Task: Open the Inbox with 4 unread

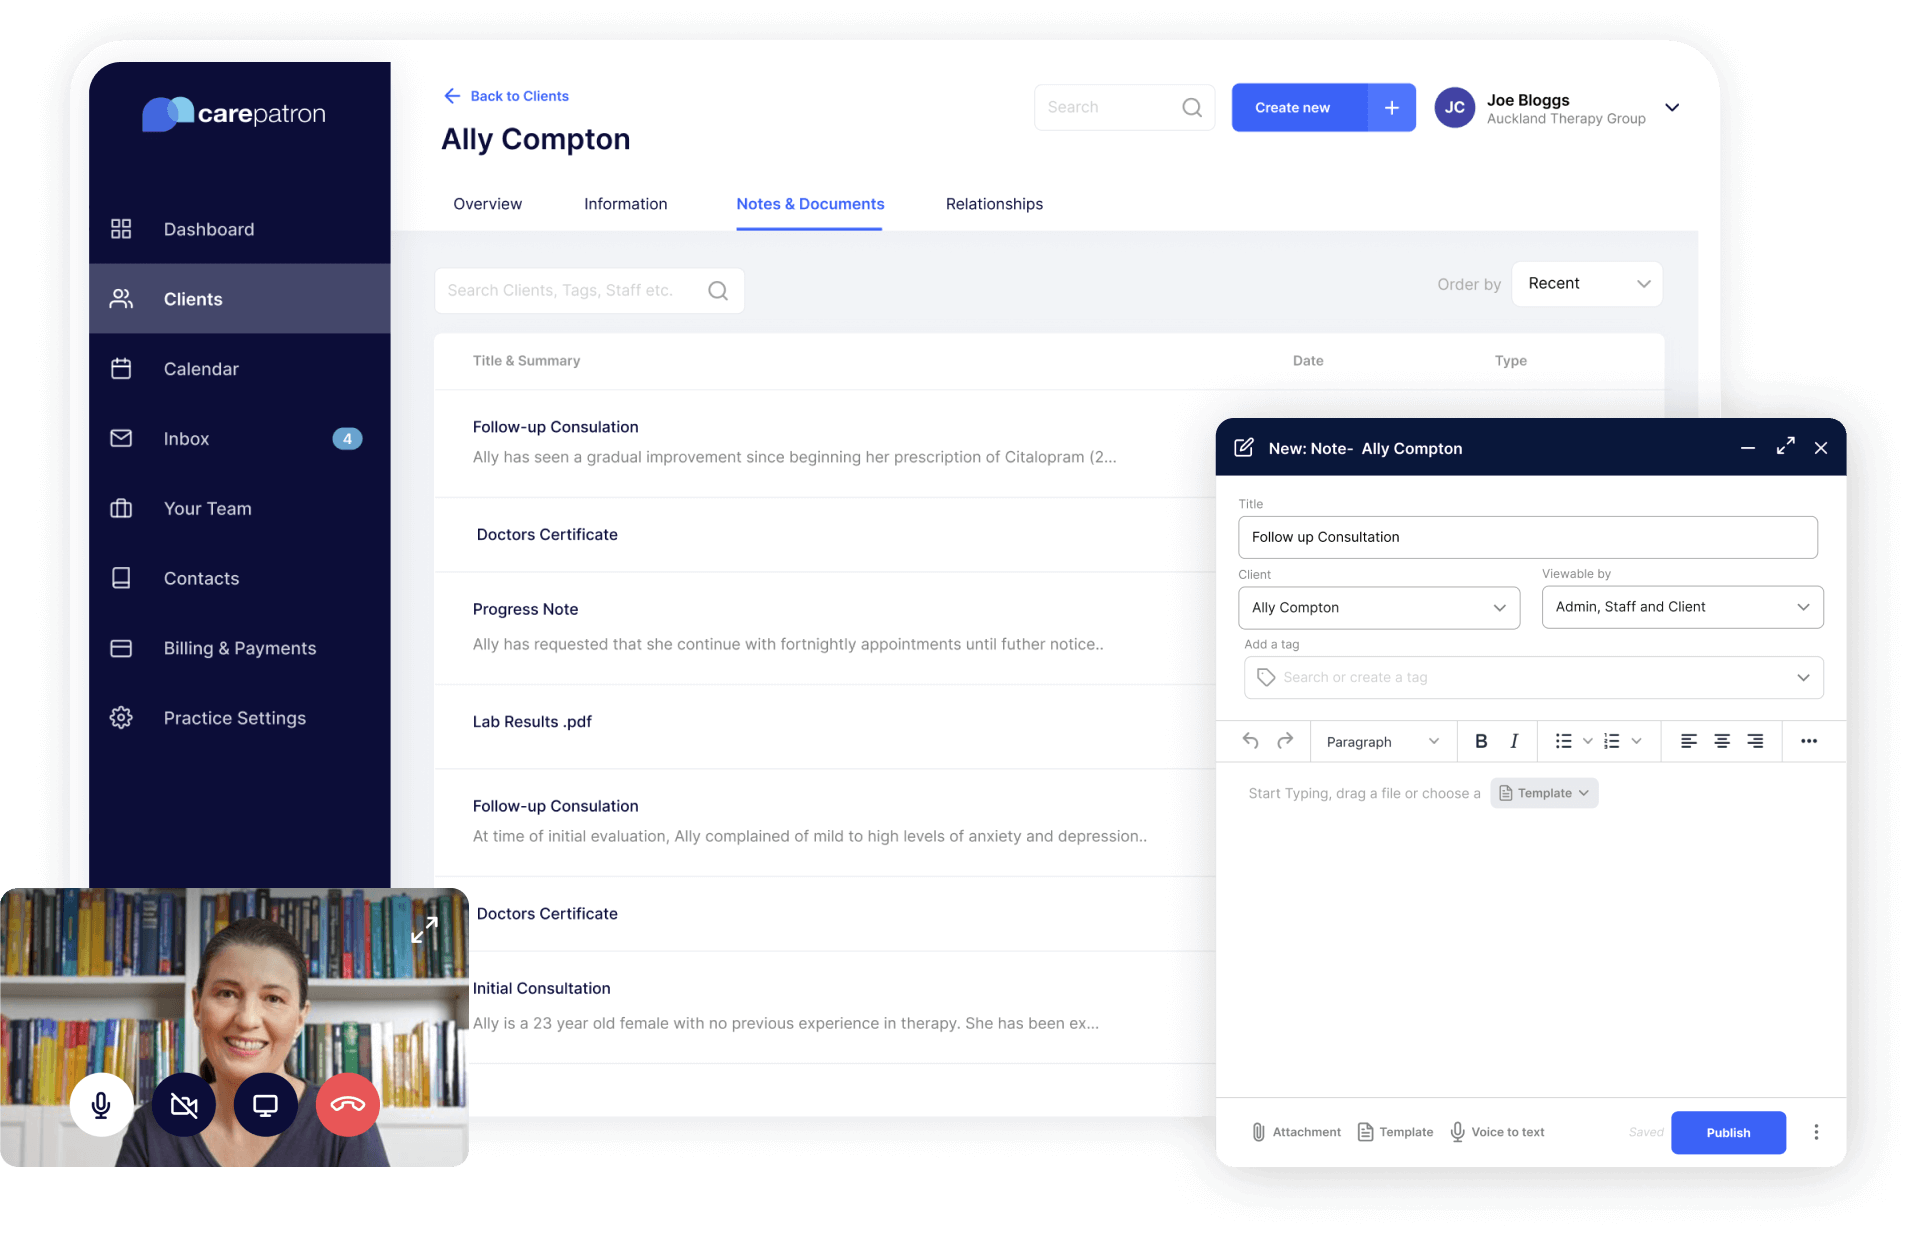Action: 239,439
